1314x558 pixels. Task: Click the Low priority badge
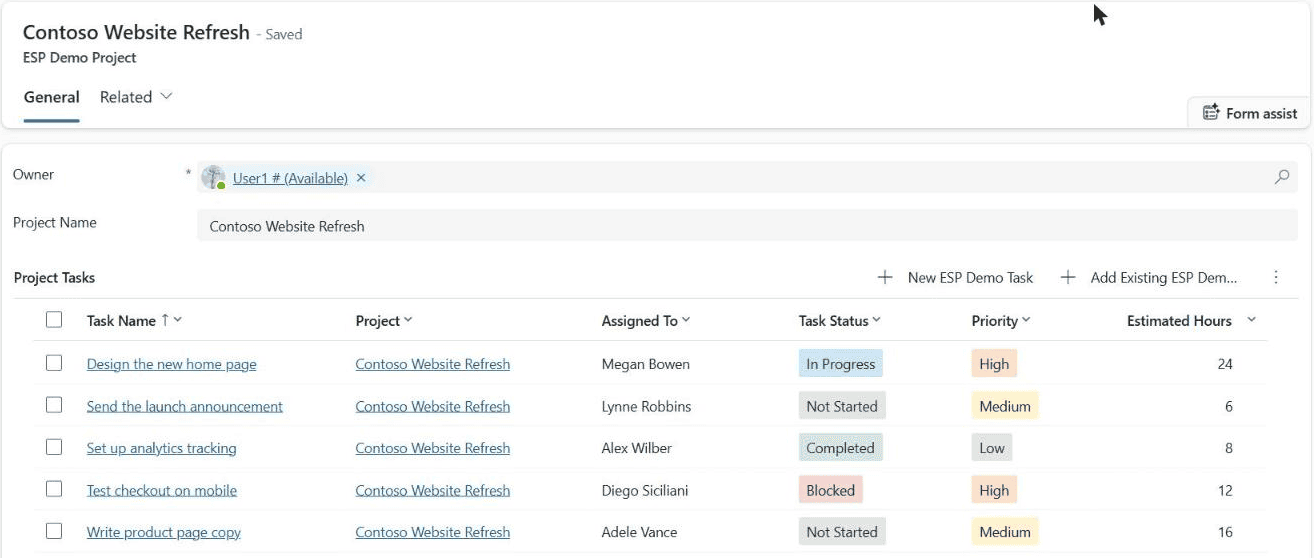coord(992,448)
